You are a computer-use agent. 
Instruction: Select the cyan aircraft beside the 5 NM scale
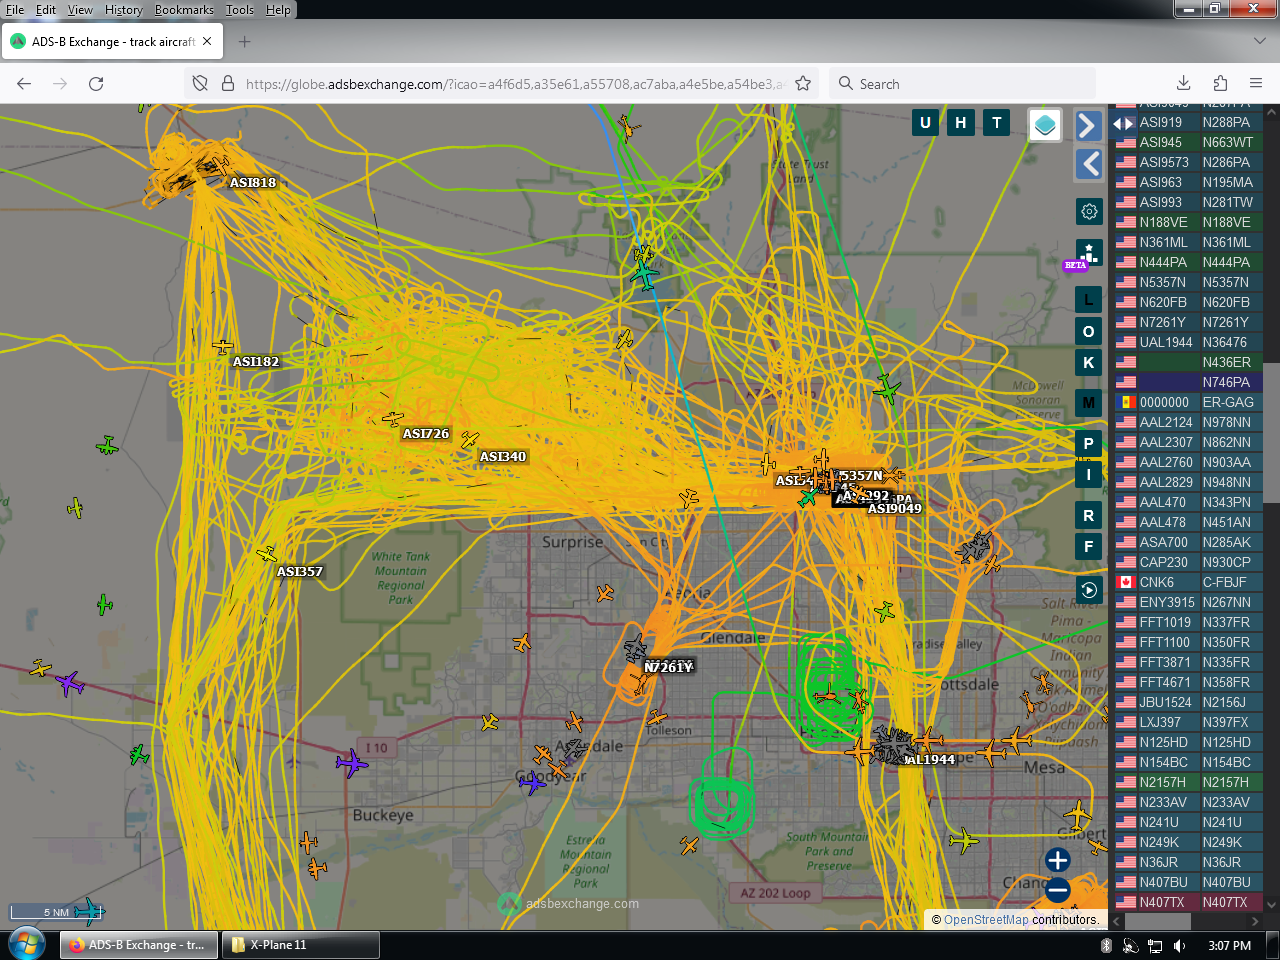88,911
